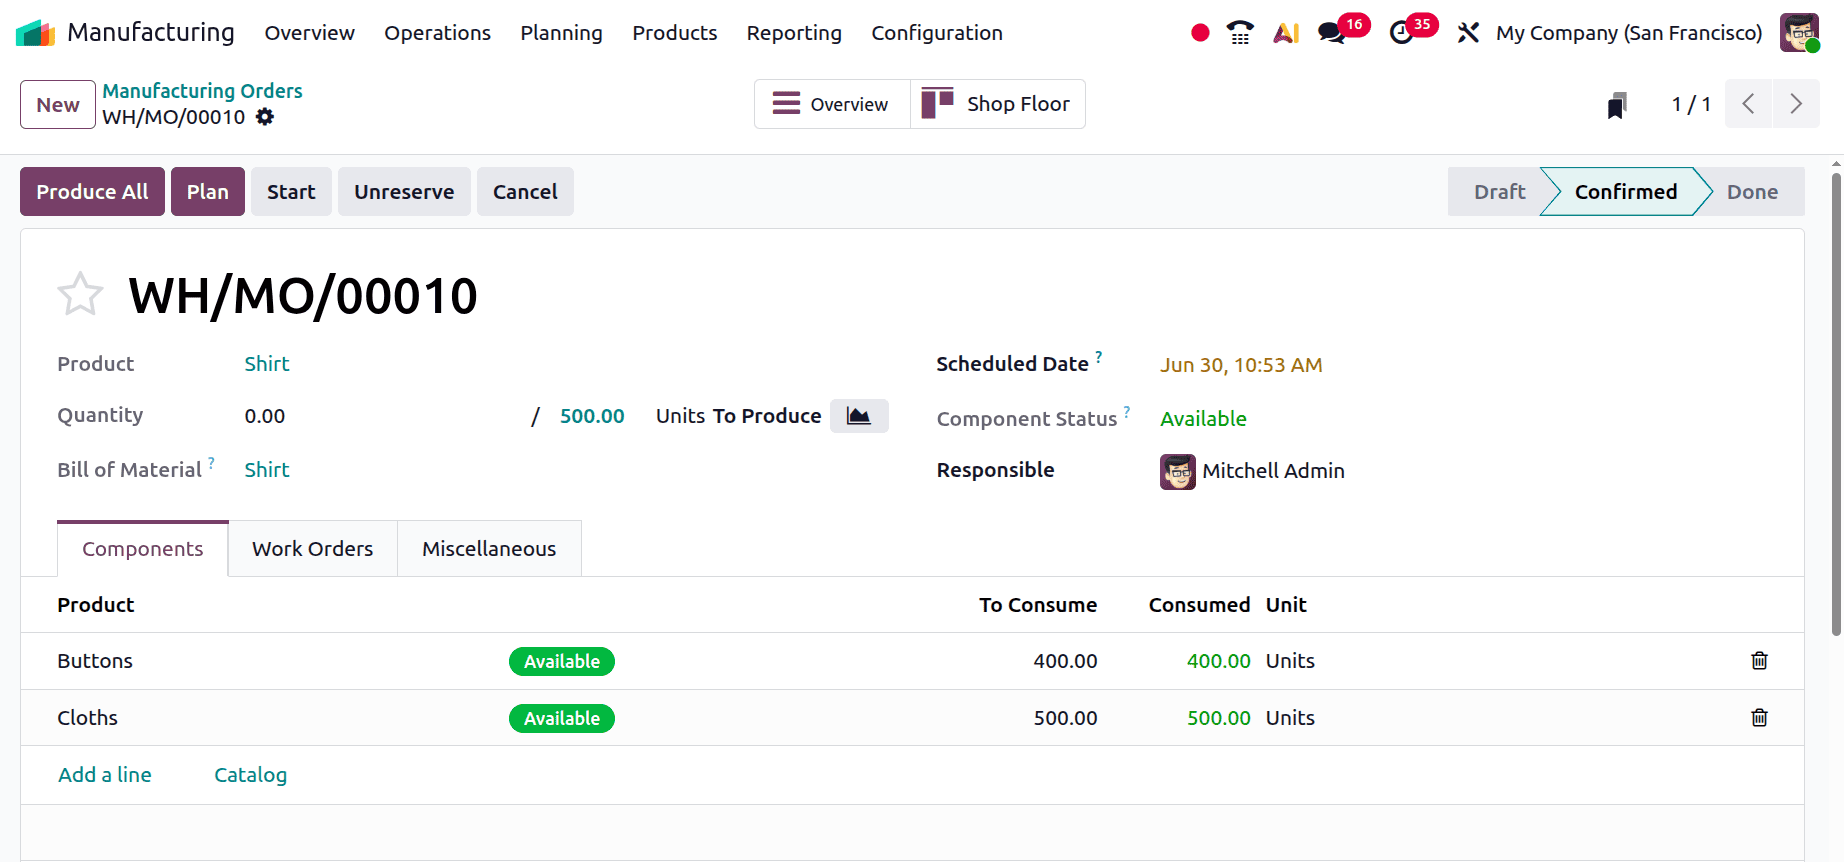Viewport: 1844px width, 862px height.
Task: Create a New manufacturing order
Action: coord(58,104)
